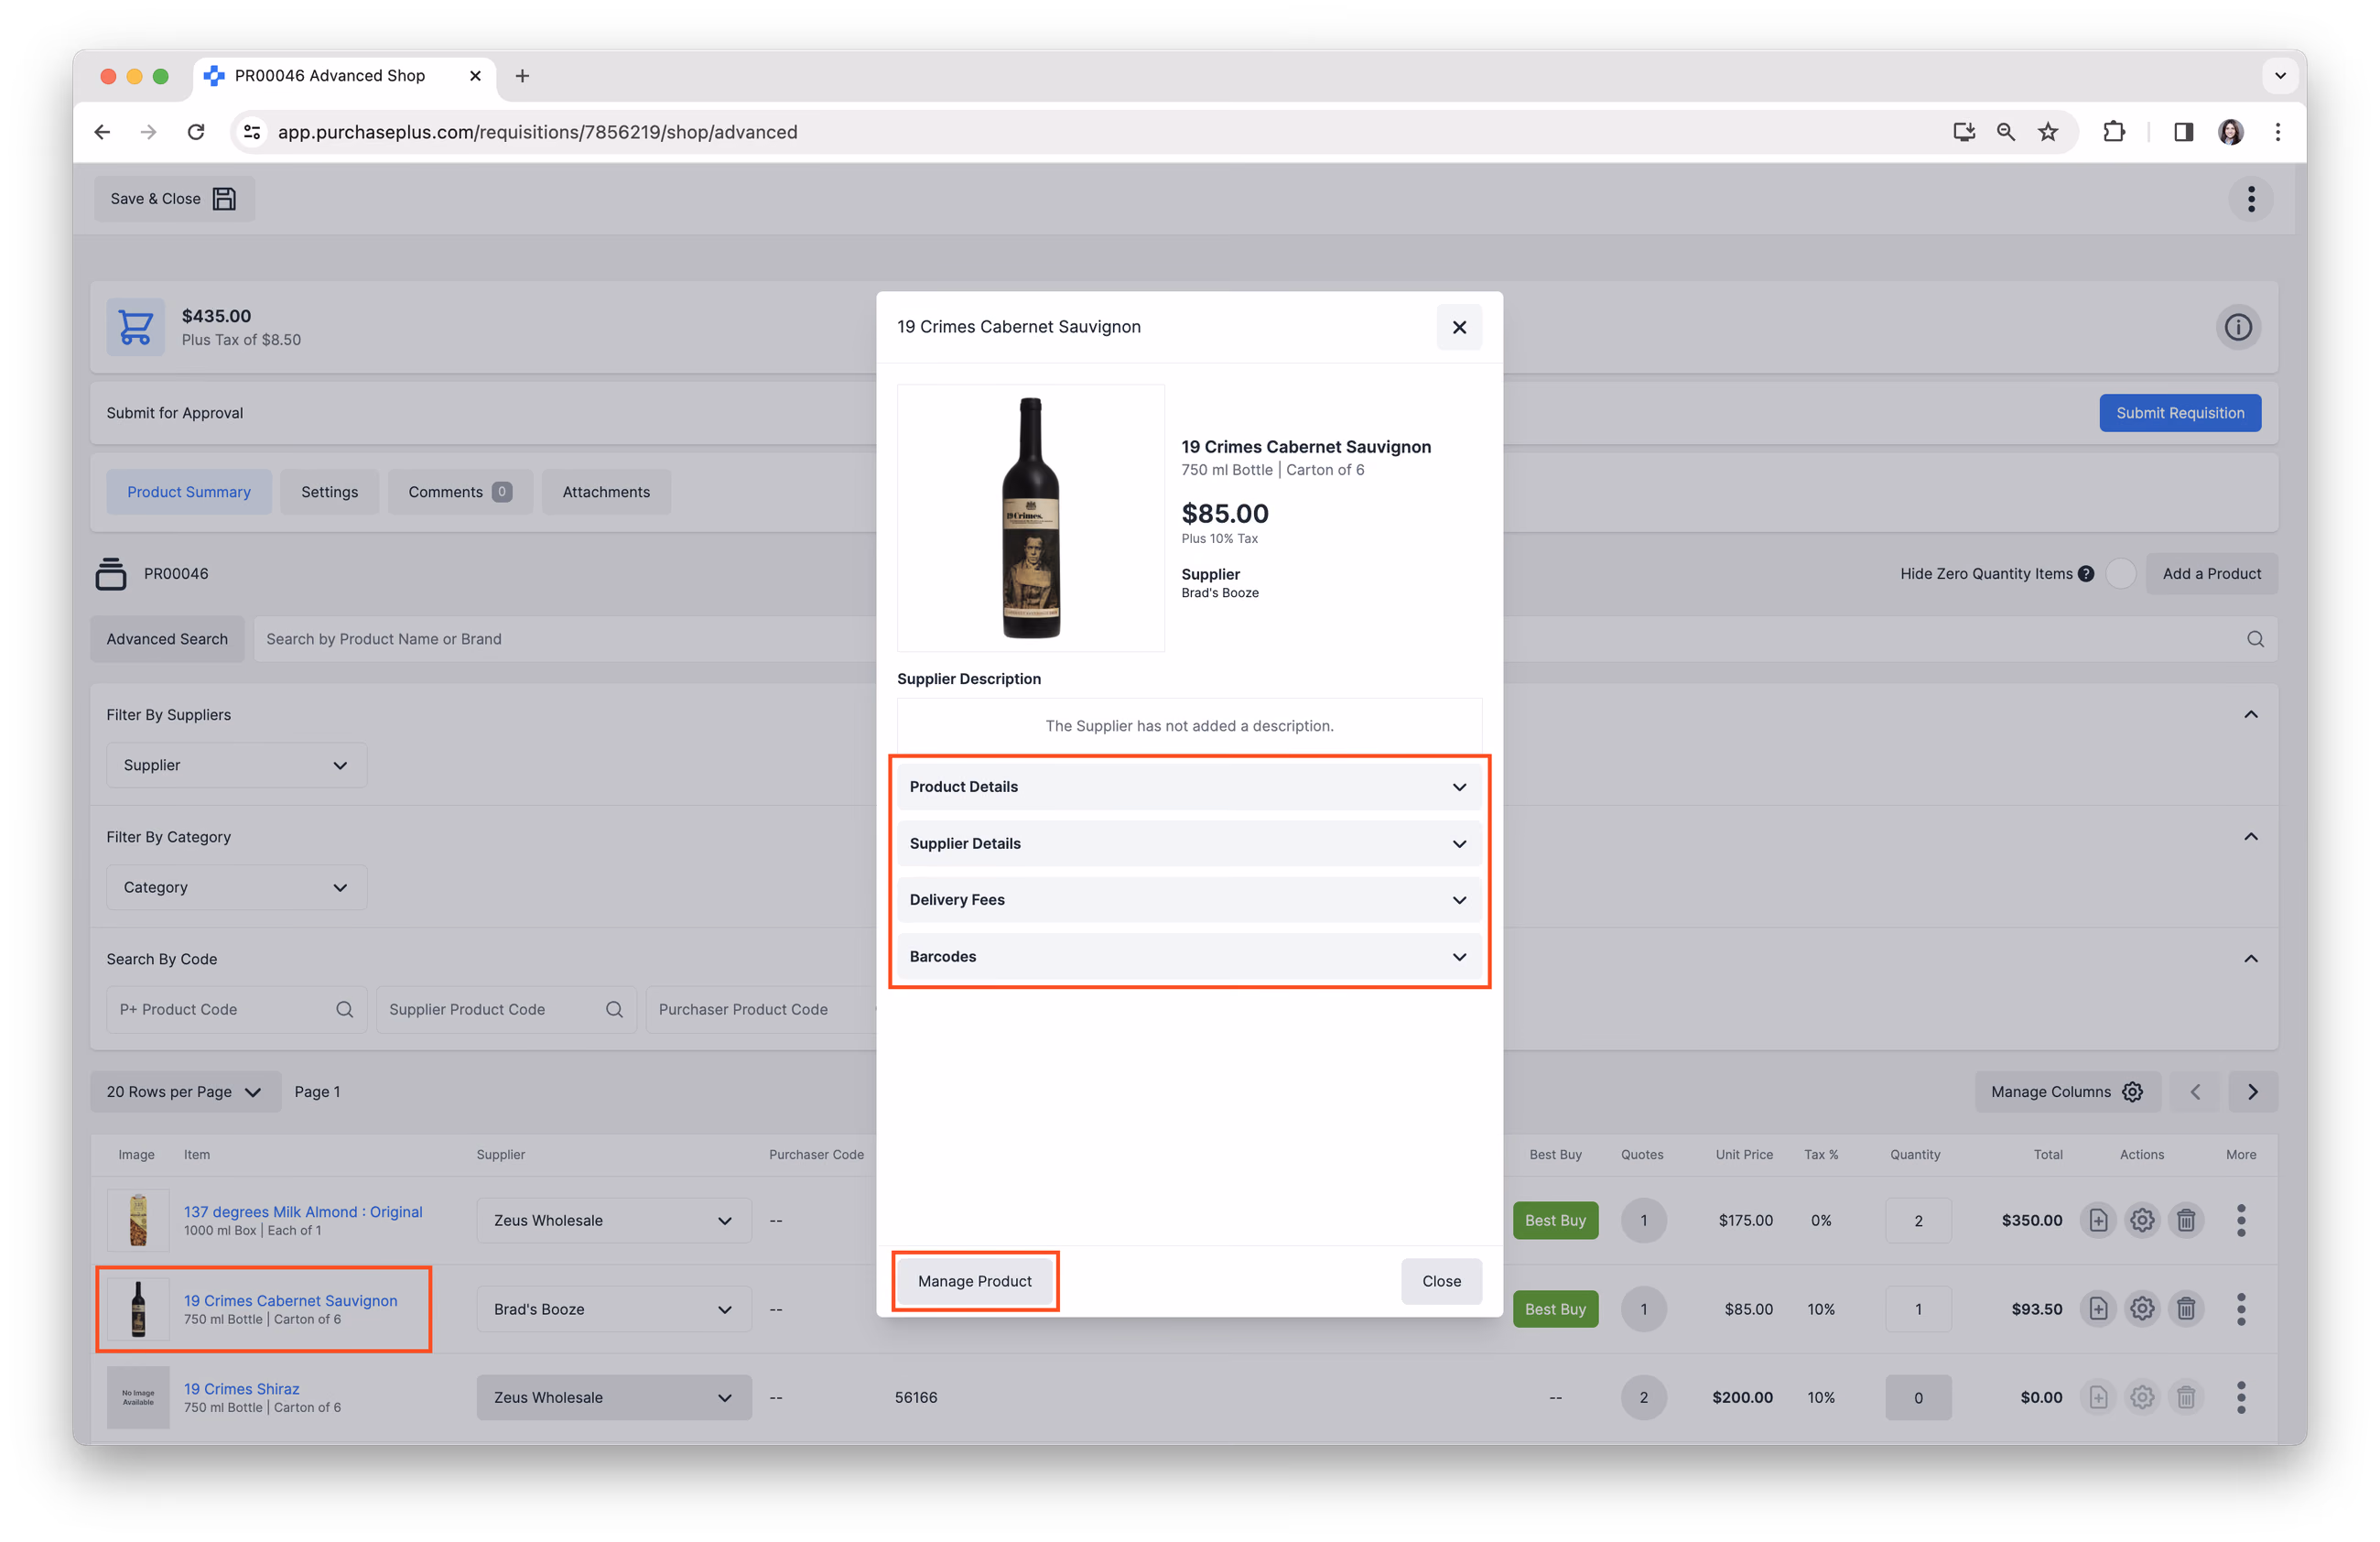Viewport: 2380px width, 1542px height.
Task: Collapse the Filter By Category section
Action: point(2251,836)
